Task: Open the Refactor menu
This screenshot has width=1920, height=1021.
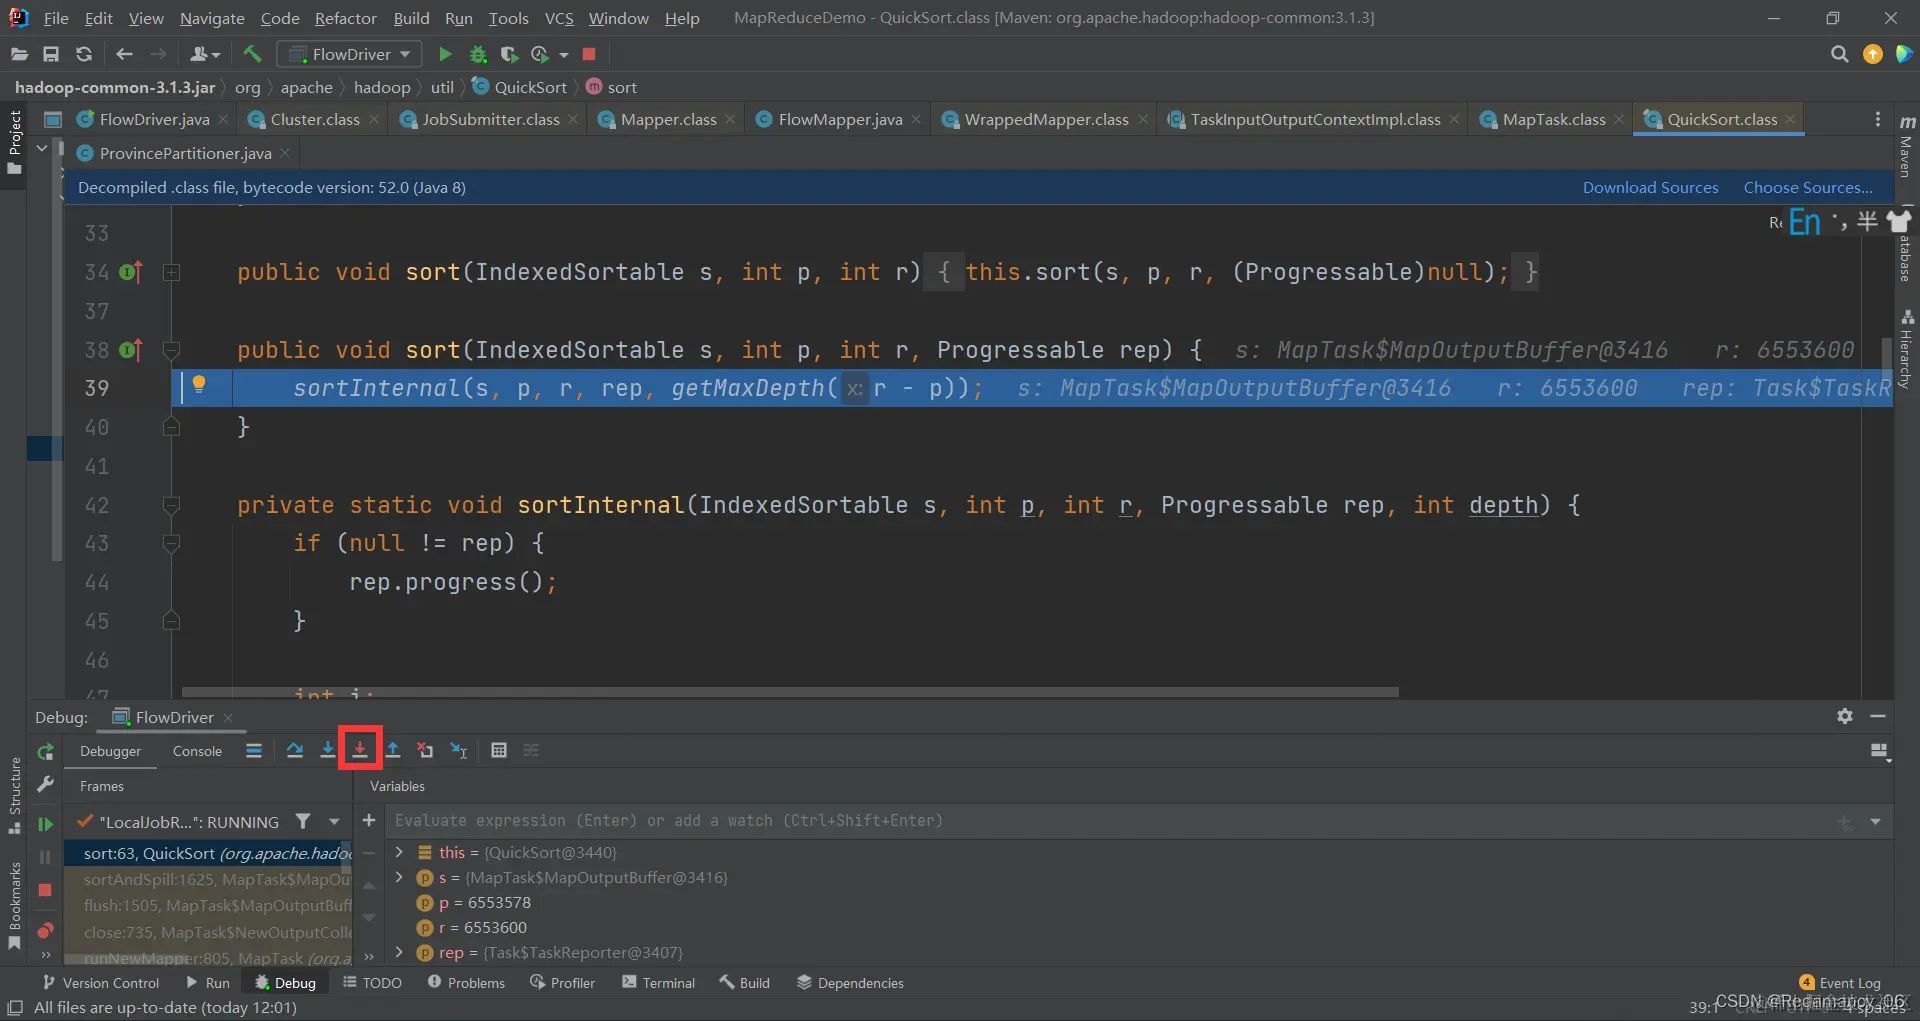Action: click(346, 18)
